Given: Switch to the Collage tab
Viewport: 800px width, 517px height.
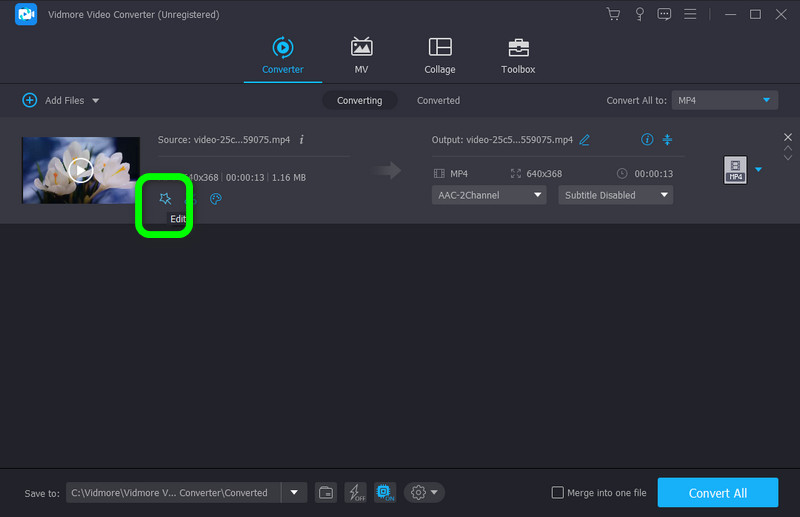Looking at the screenshot, I should [439, 56].
